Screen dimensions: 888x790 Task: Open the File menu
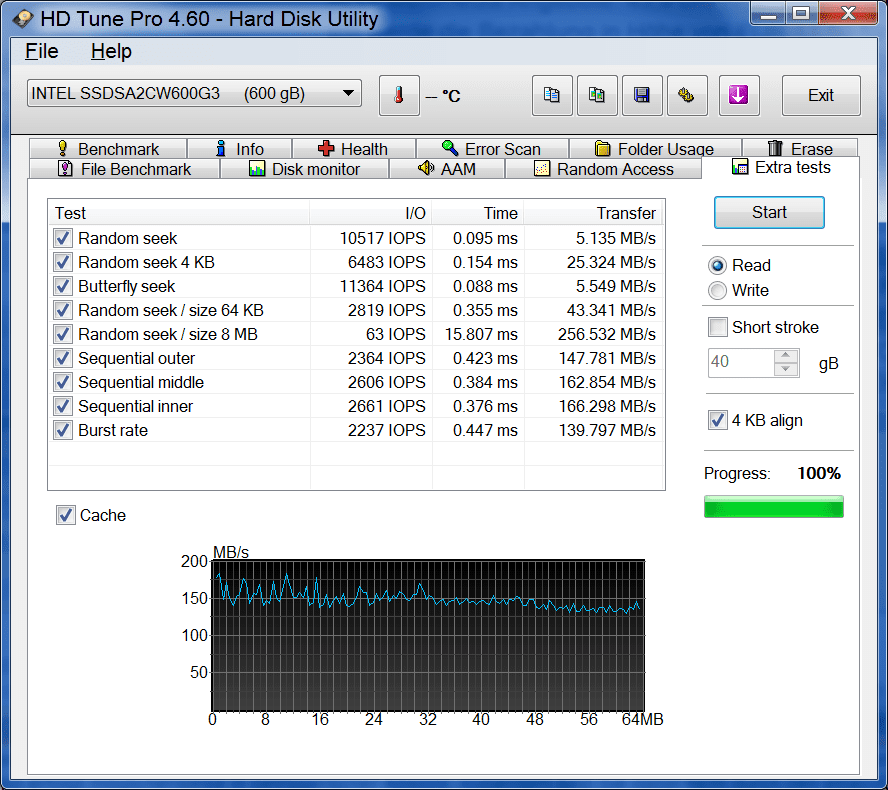42,52
